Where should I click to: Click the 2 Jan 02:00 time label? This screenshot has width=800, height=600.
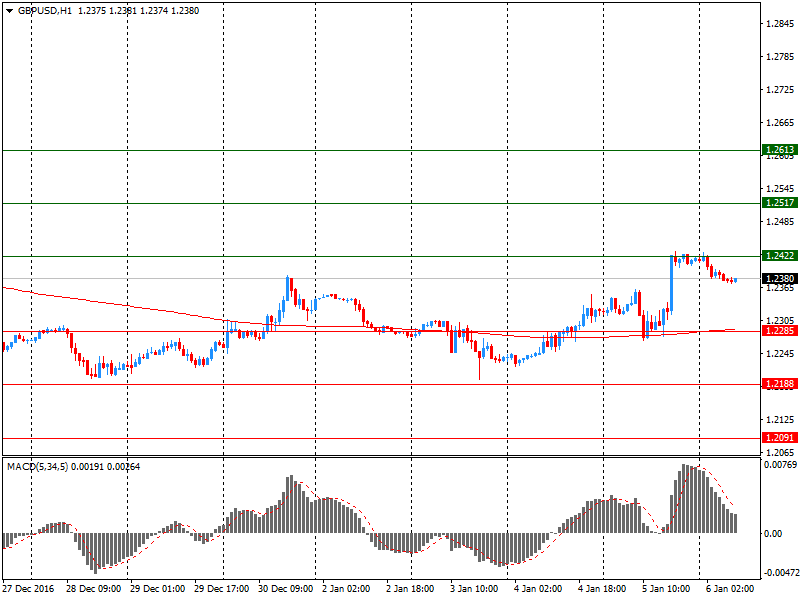click(346, 589)
